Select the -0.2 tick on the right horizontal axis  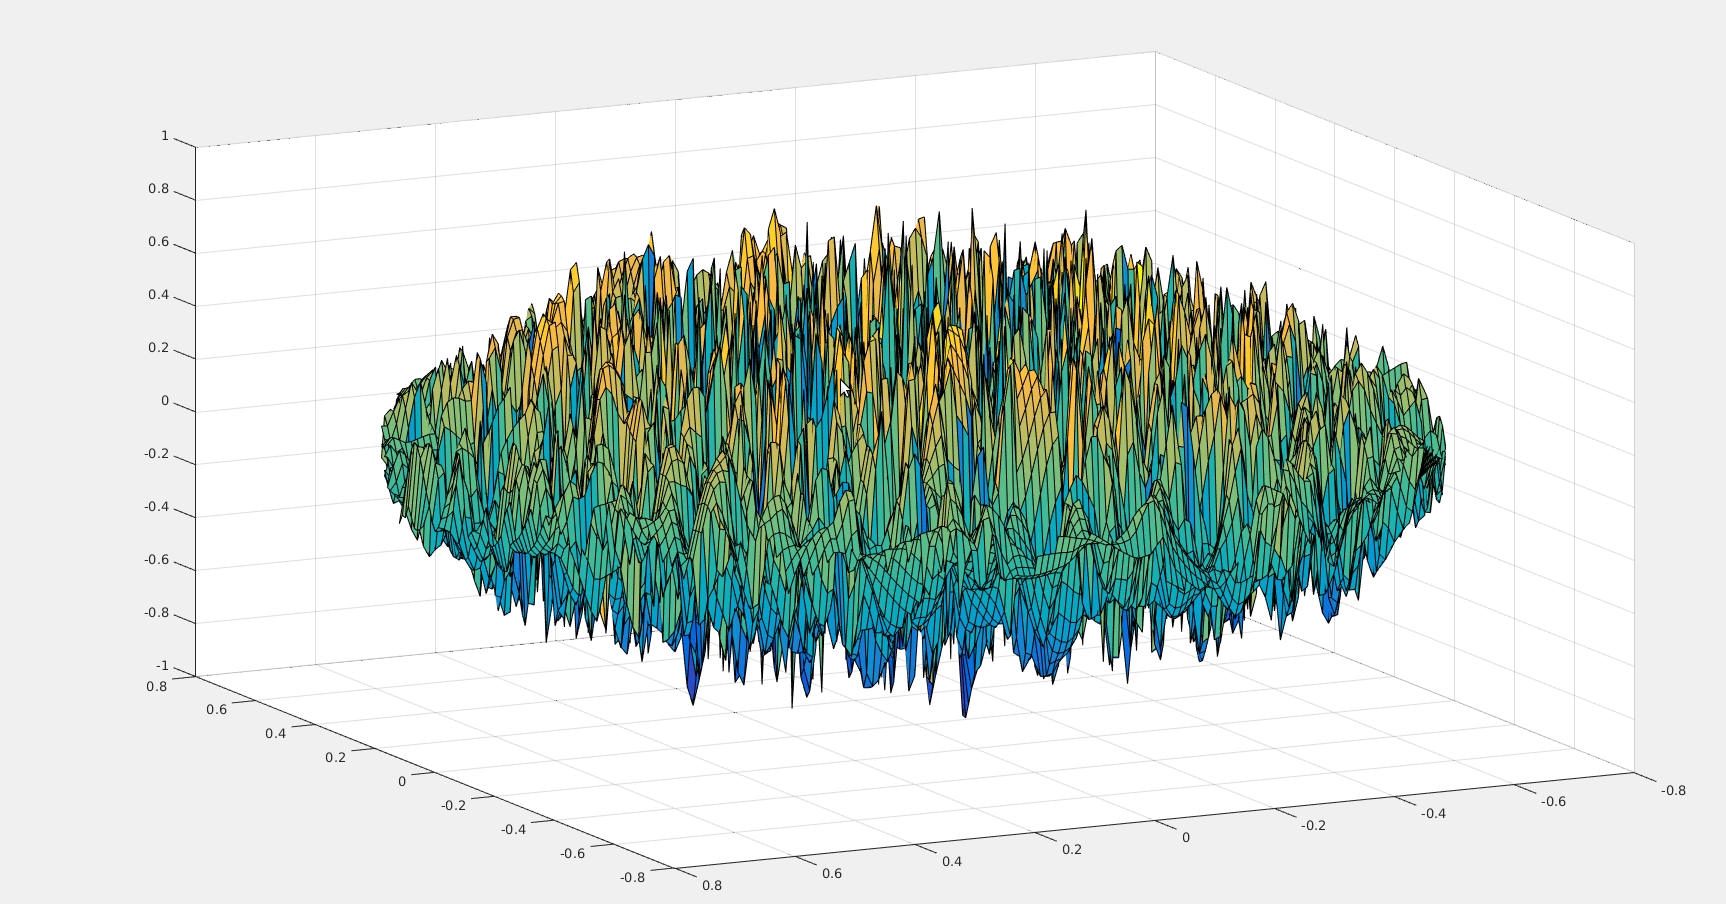click(x=1312, y=825)
